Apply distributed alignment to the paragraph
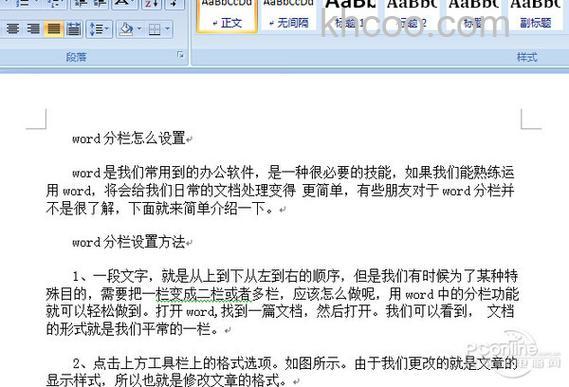The height and width of the screenshot is (387, 569). [x=74, y=28]
